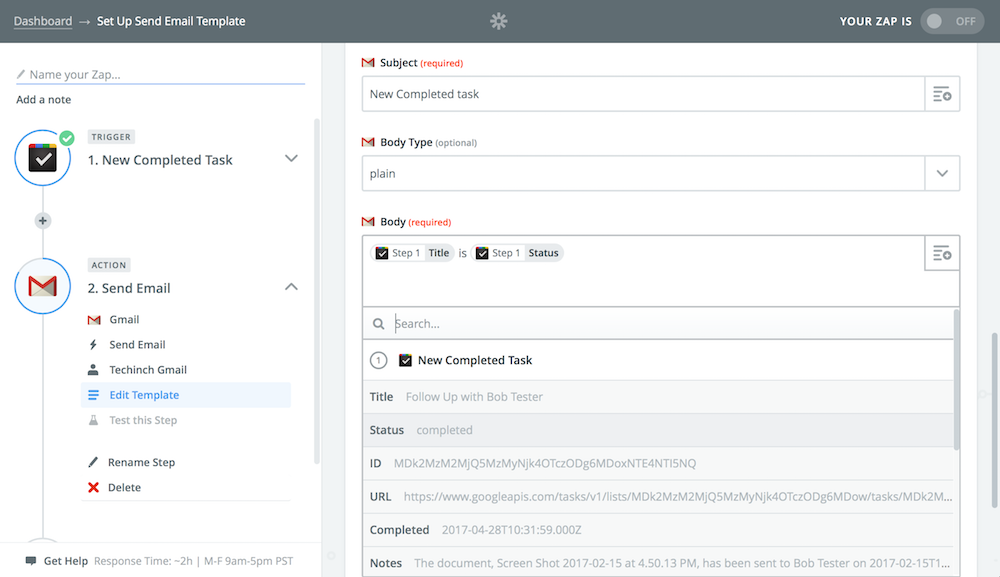Open the Google Tasks trigger step icon
1000x577 pixels.
43,158
